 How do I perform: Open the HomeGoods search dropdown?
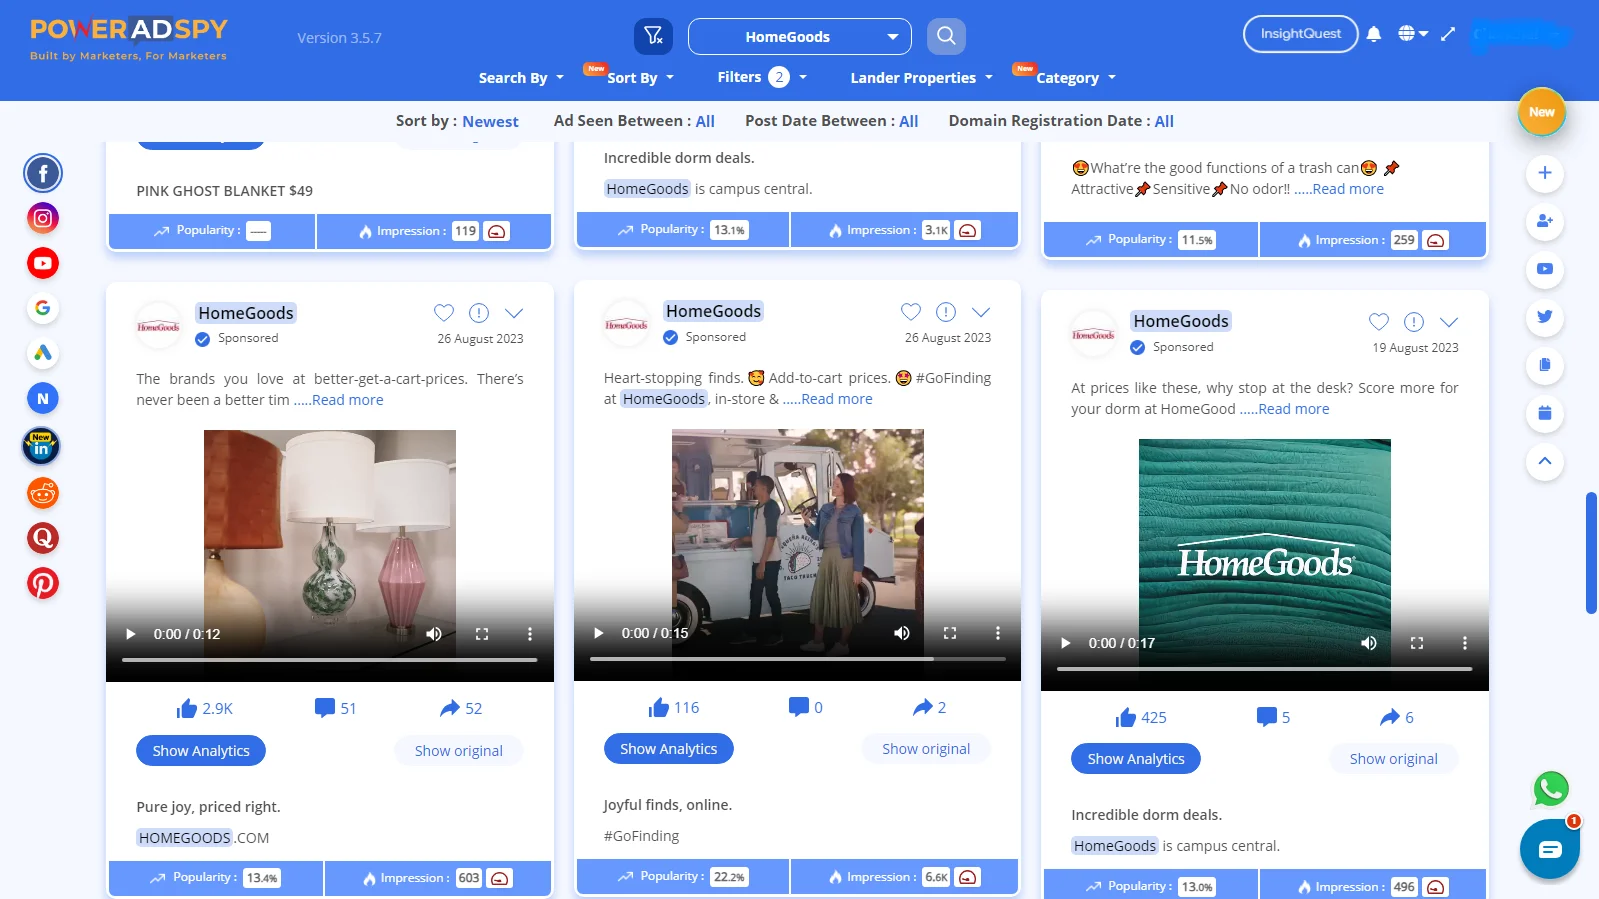[x=800, y=37]
